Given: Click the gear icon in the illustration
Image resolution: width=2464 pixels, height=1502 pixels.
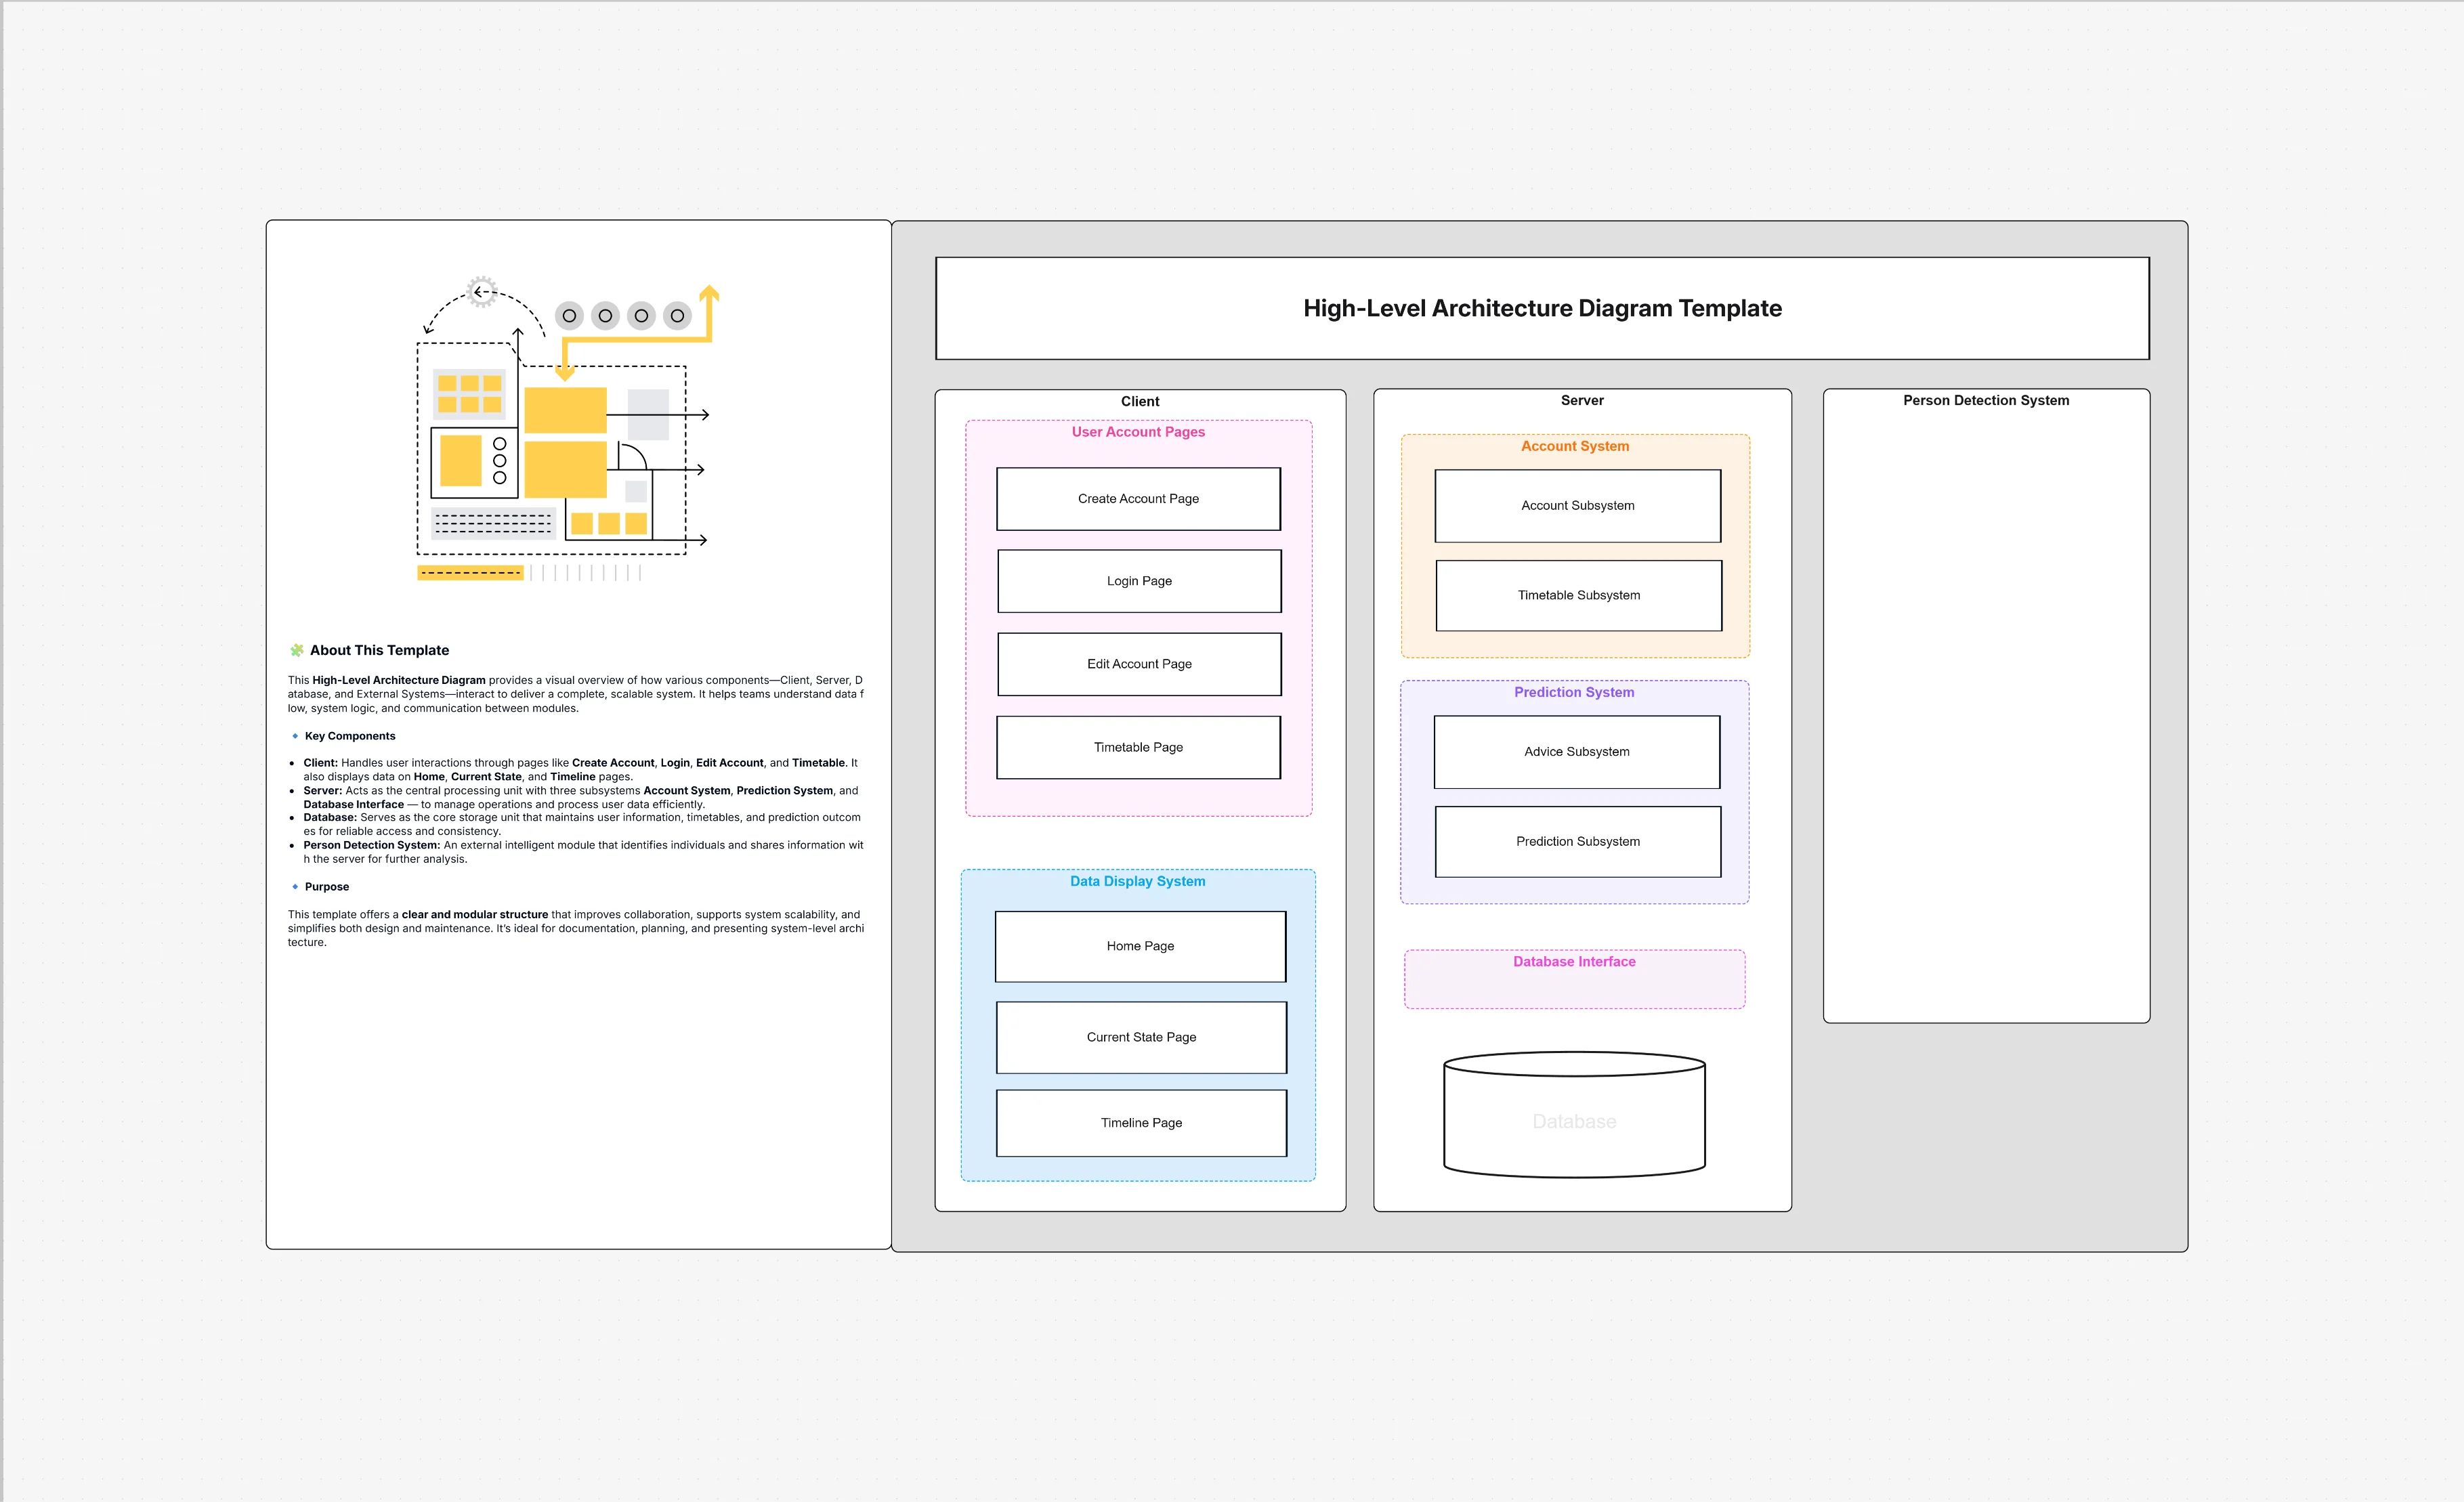Looking at the screenshot, I should pos(483,292).
